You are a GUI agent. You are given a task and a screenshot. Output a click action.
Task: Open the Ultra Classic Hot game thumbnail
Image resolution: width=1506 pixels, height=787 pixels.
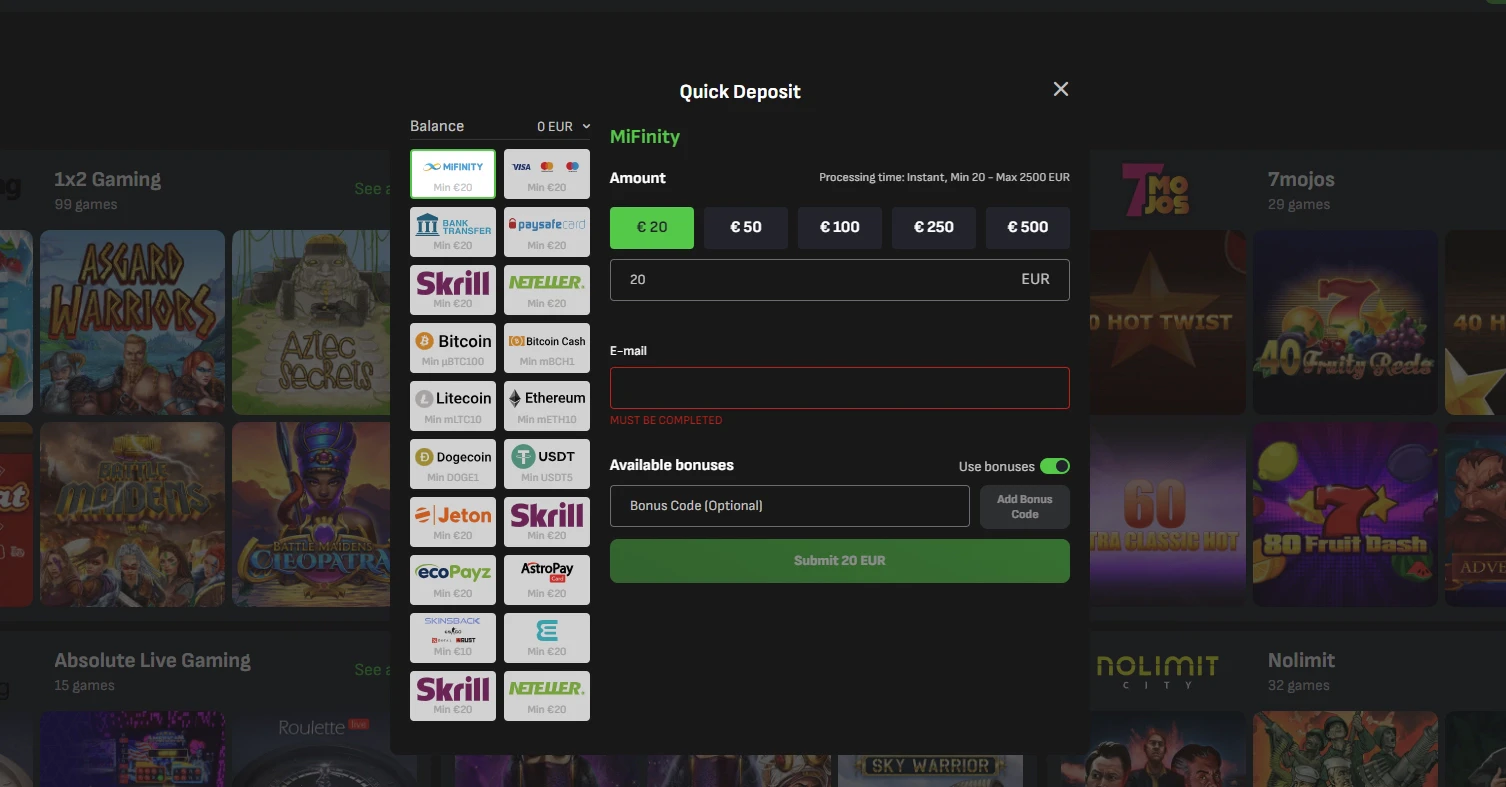1168,514
